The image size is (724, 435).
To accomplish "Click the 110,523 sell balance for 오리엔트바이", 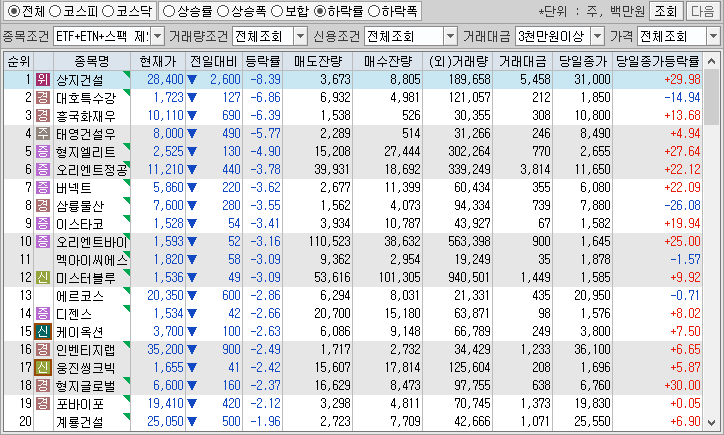I will pos(330,242).
